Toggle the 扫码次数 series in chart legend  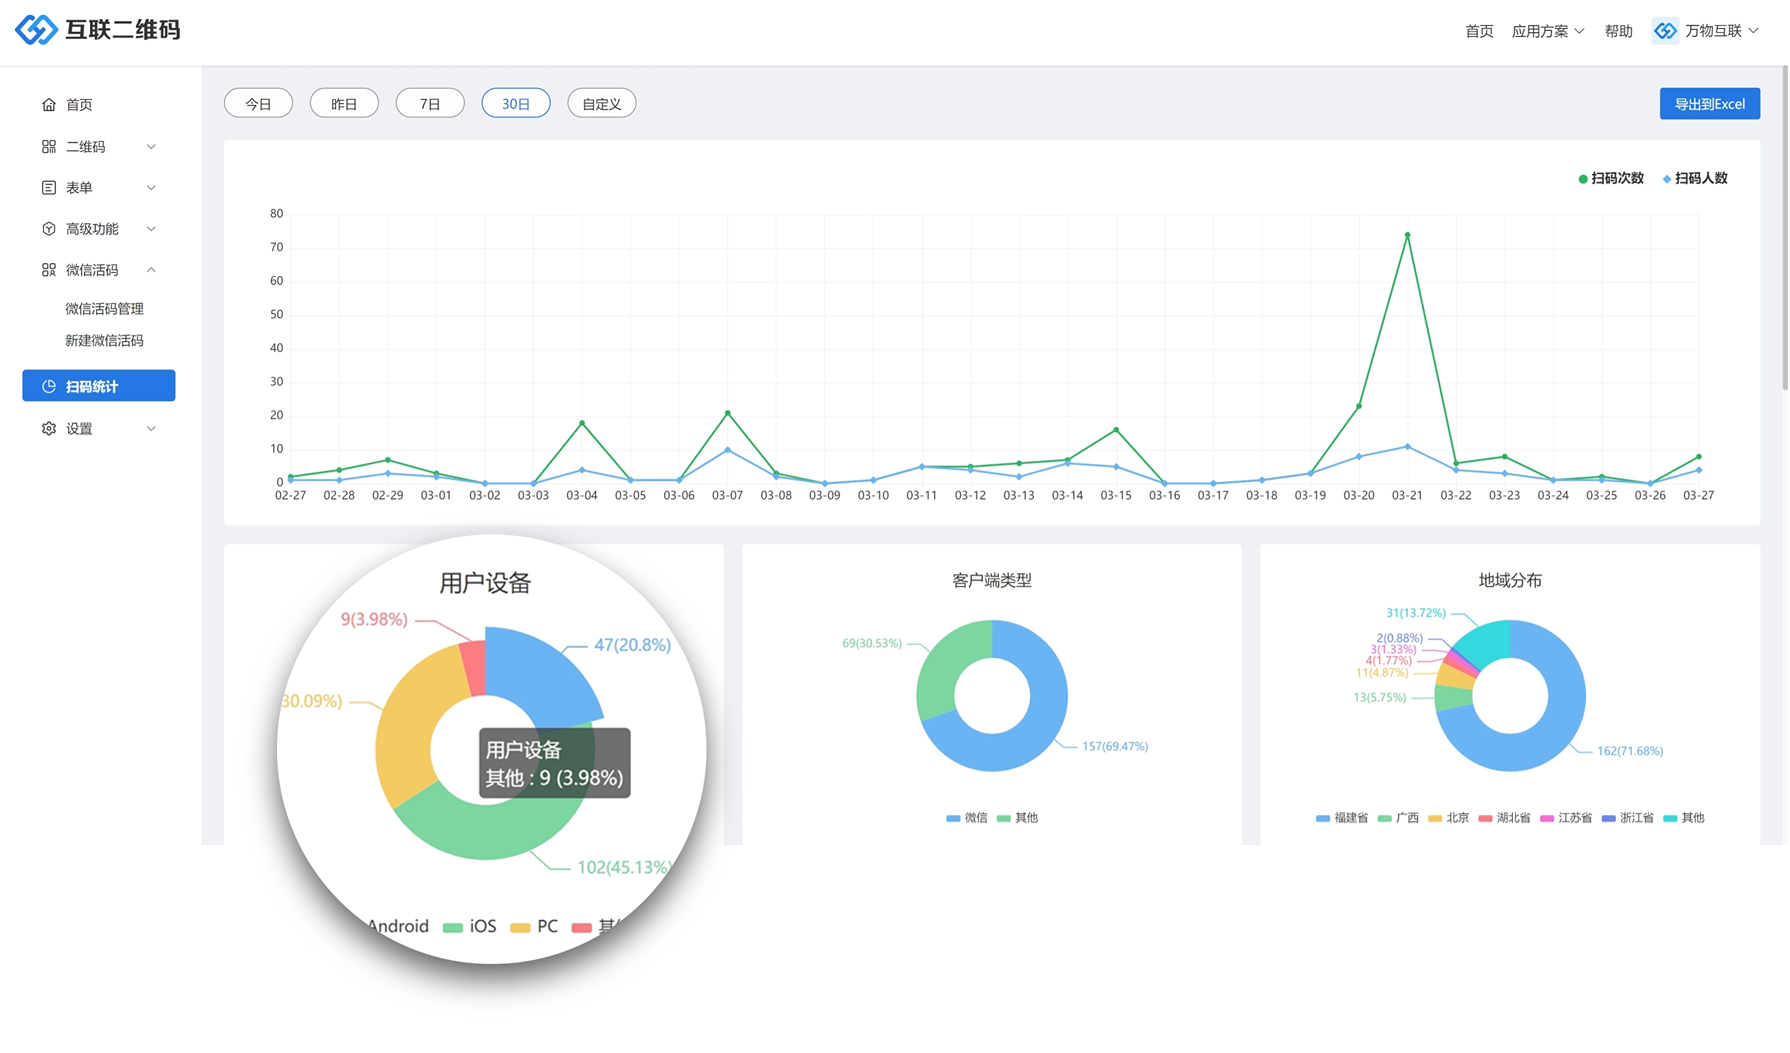[x=1610, y=179]
